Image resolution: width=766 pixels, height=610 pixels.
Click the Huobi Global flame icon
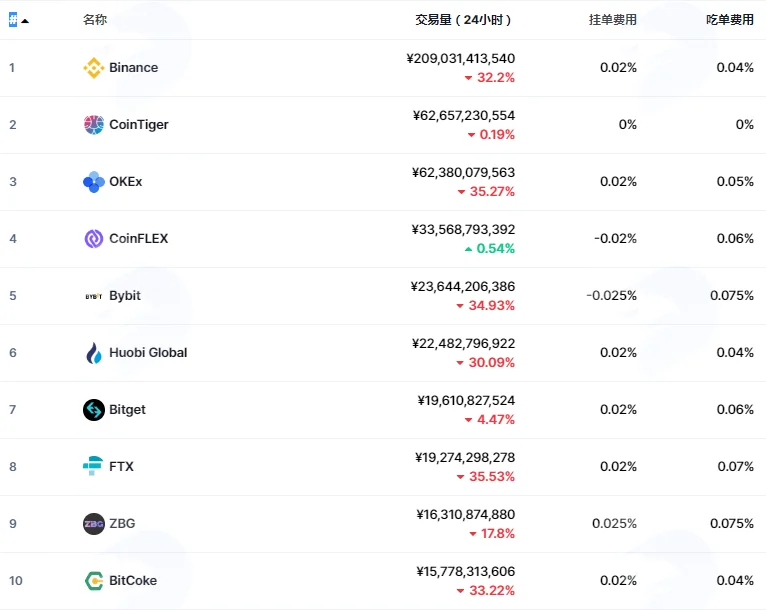(x=93, y=353)
